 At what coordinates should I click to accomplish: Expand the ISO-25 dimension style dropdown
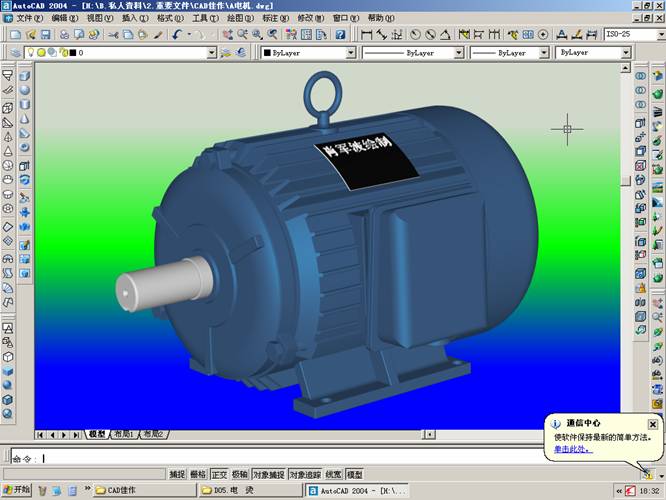(661, 34)
